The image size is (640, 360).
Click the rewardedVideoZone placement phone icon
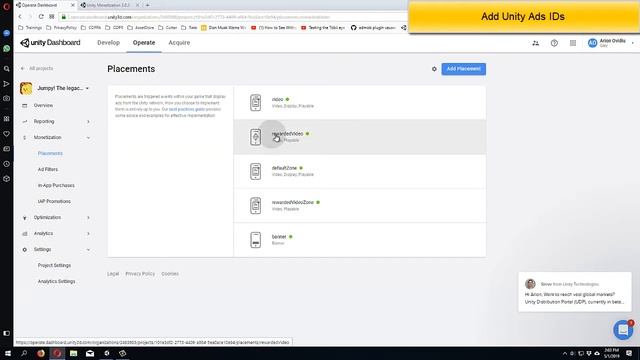256,205
